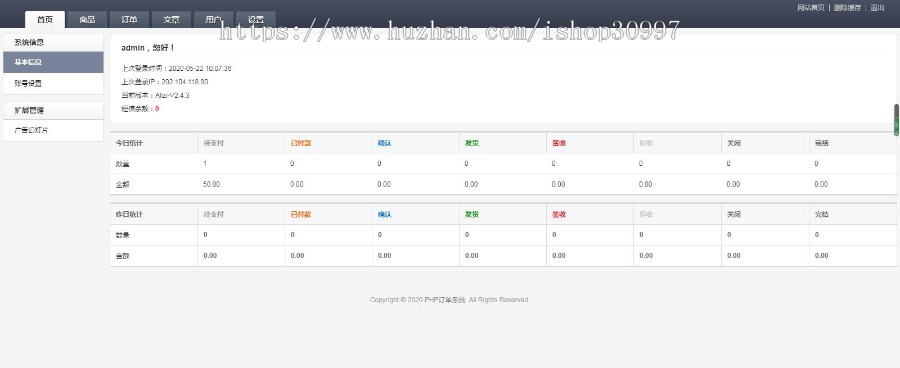The image size is (900, 368).
Task: Click the 数量 row label in 昨日统计
Action: 123,235
